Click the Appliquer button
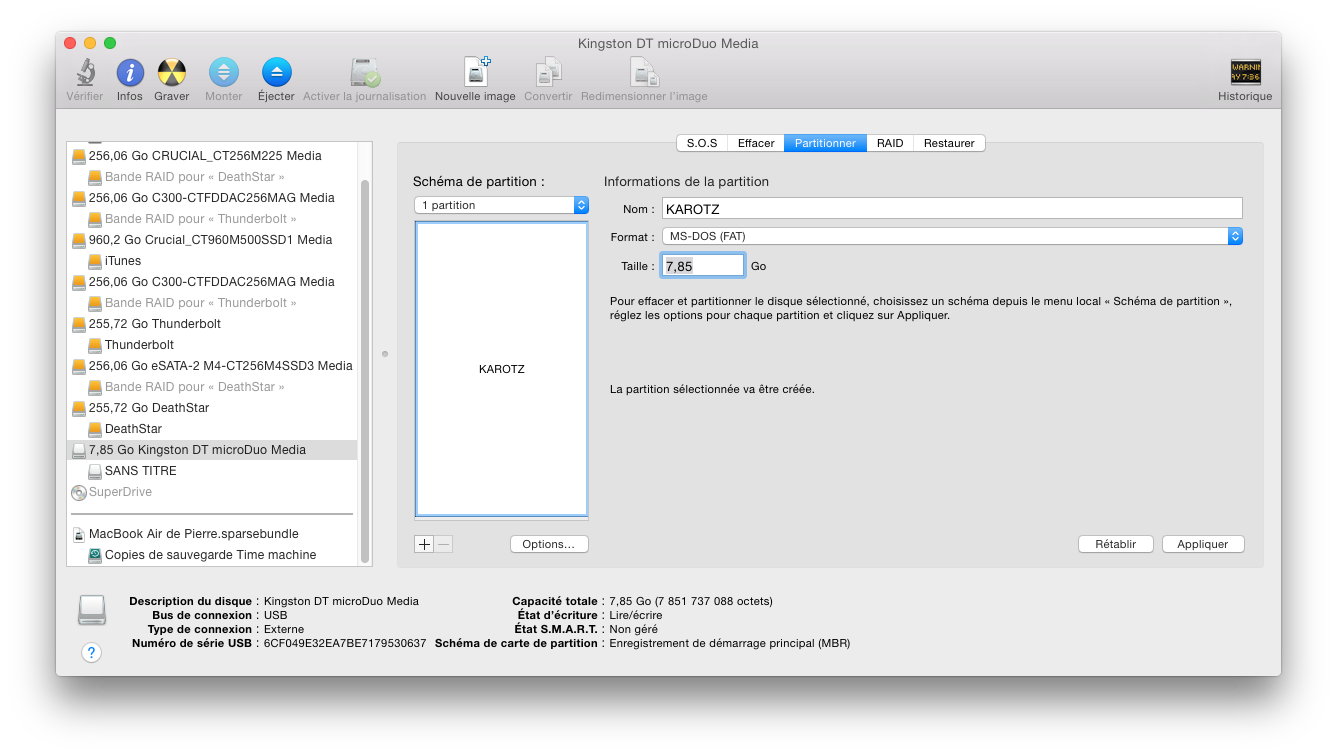Image resolution: width=1337 pixels, height=756 pixels. (1203, 544)
